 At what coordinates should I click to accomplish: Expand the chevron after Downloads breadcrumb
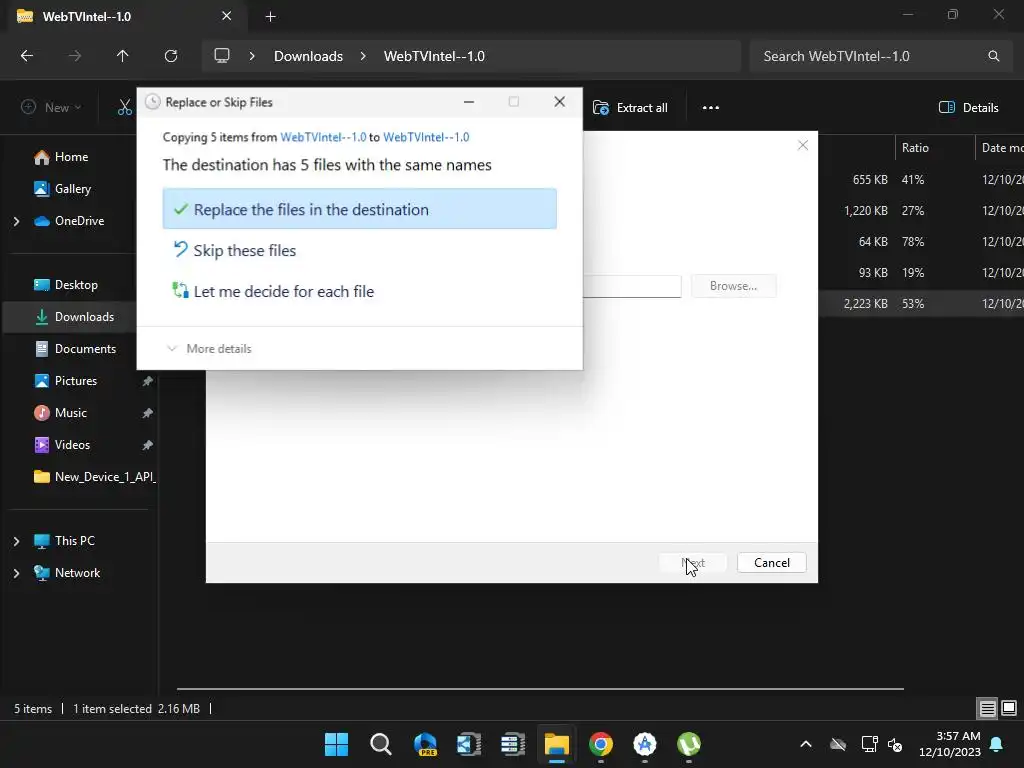(363, 56)
